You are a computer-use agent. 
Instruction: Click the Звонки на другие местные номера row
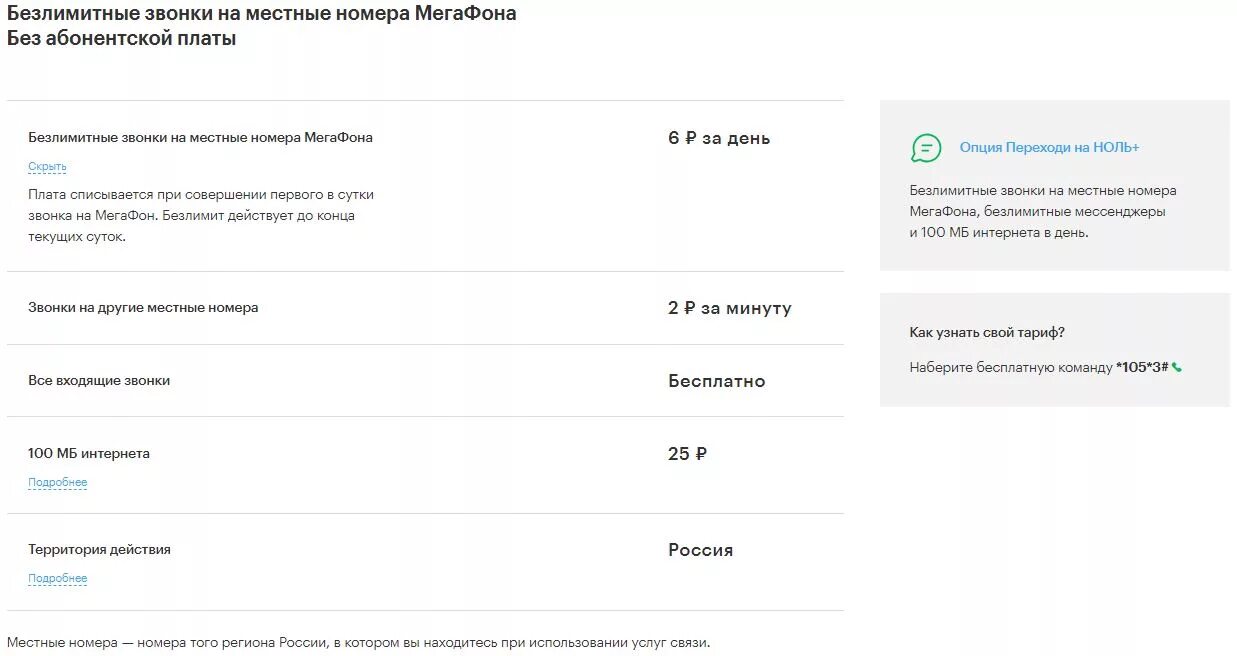coord(425,308)
